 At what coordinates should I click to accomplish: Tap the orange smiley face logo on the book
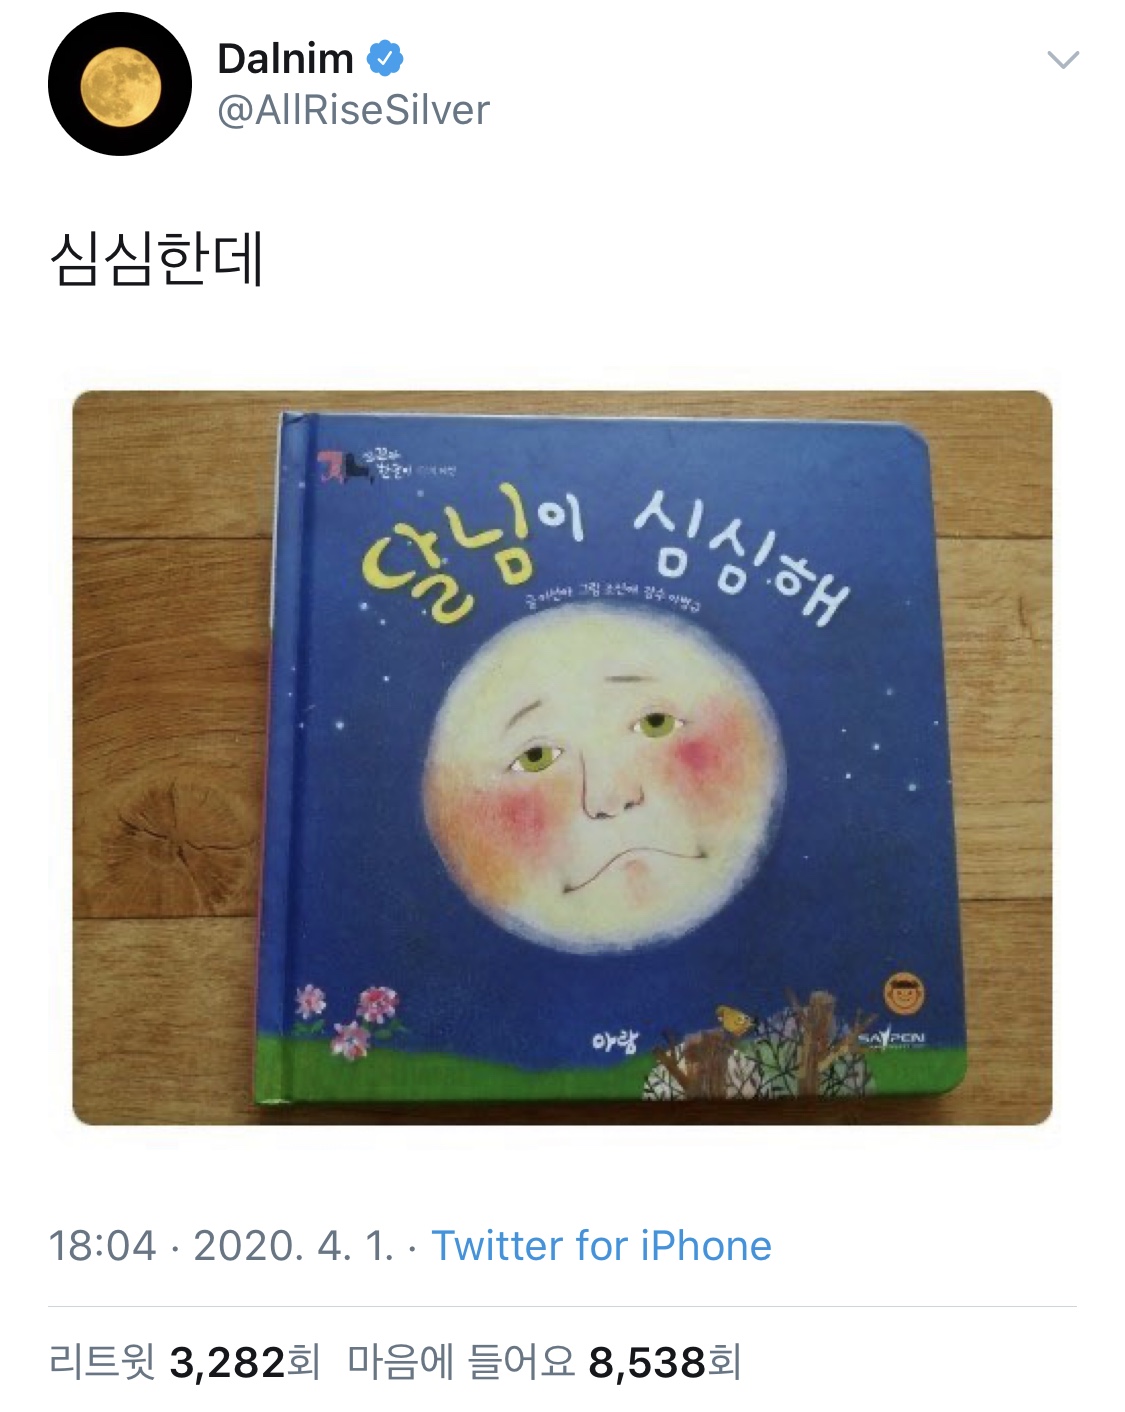pos(904,995)
